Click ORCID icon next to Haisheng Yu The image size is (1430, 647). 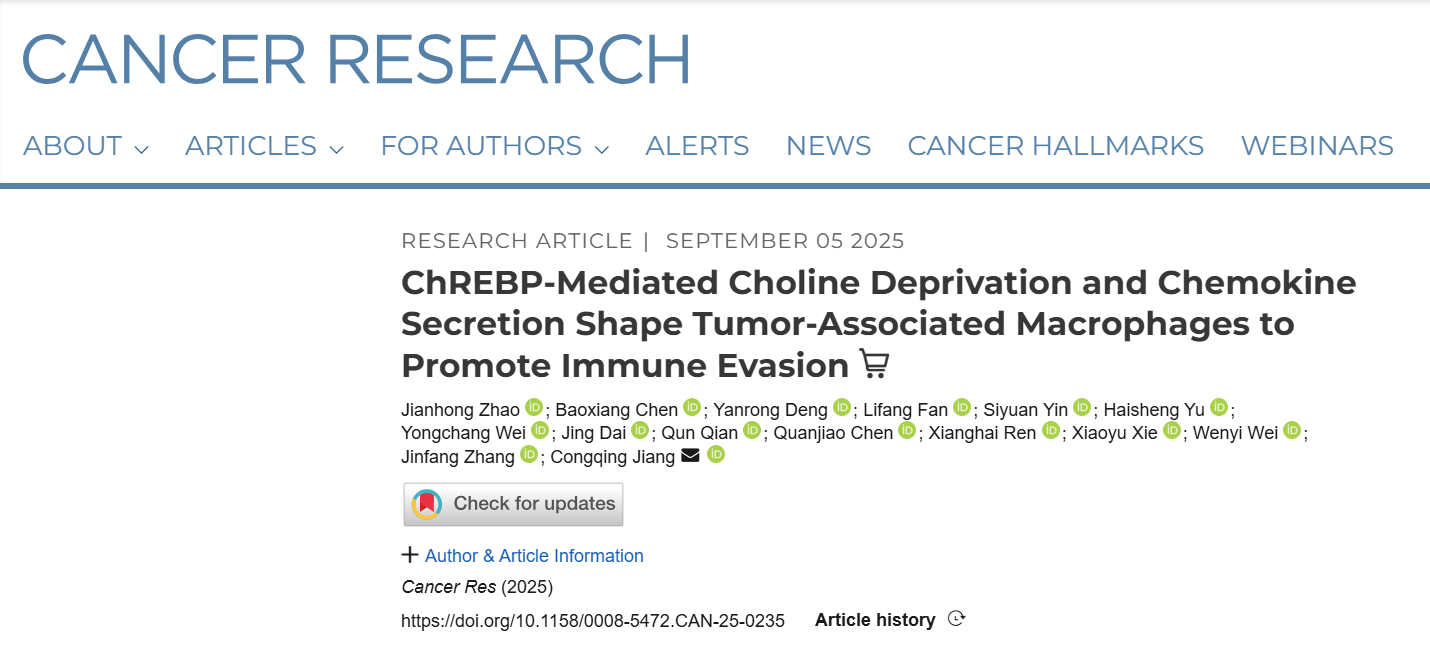[1218, 408]
